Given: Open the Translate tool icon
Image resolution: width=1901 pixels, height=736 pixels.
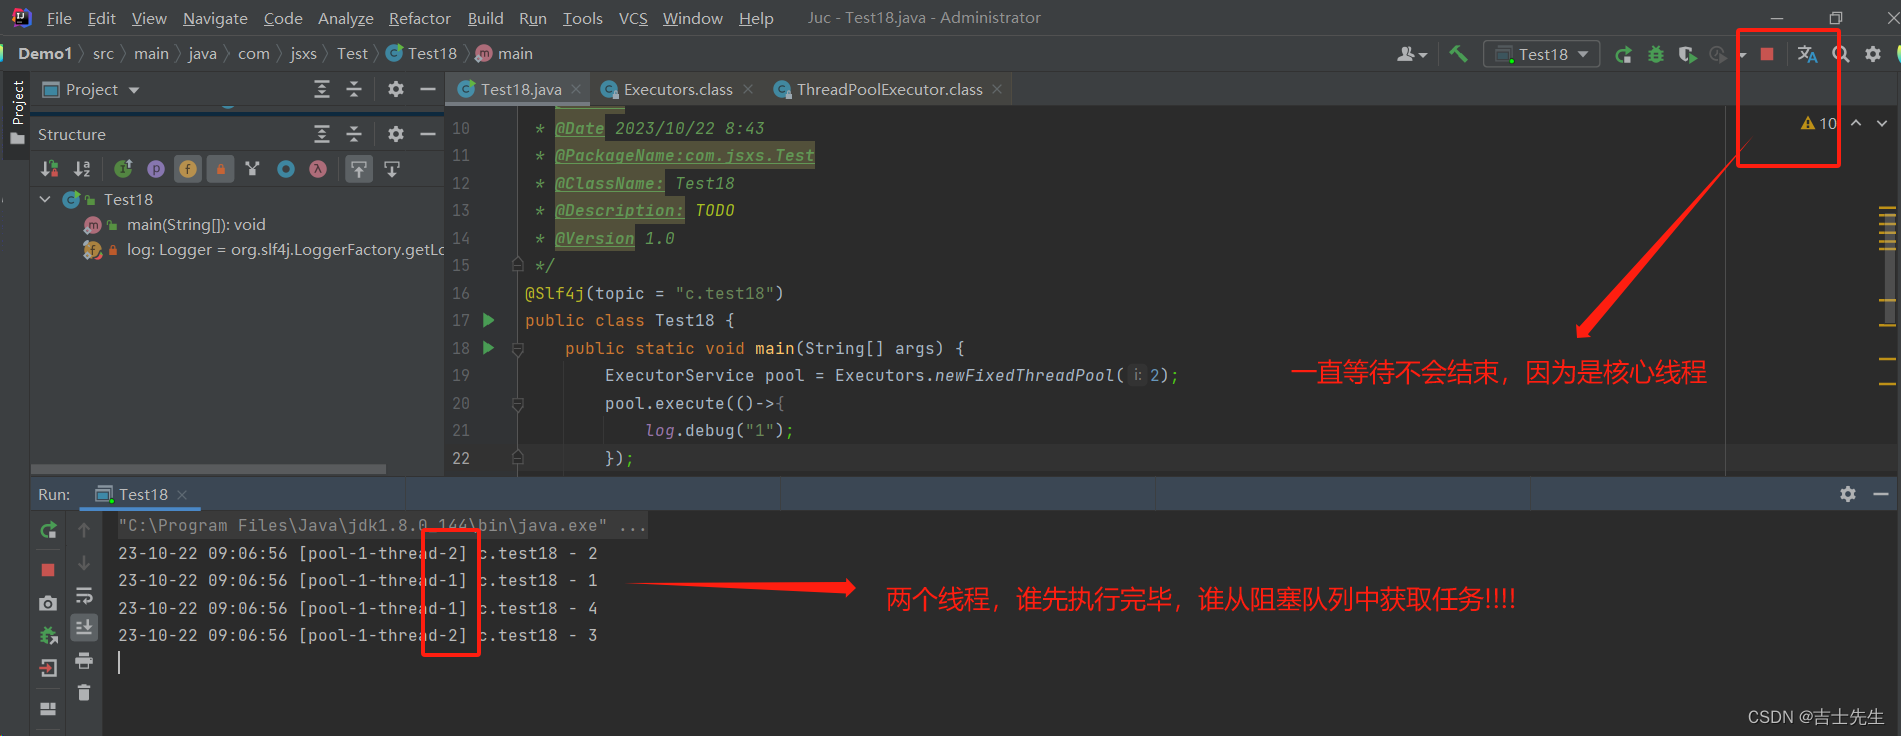Looking at the screenshot, I should (1807, 54).
